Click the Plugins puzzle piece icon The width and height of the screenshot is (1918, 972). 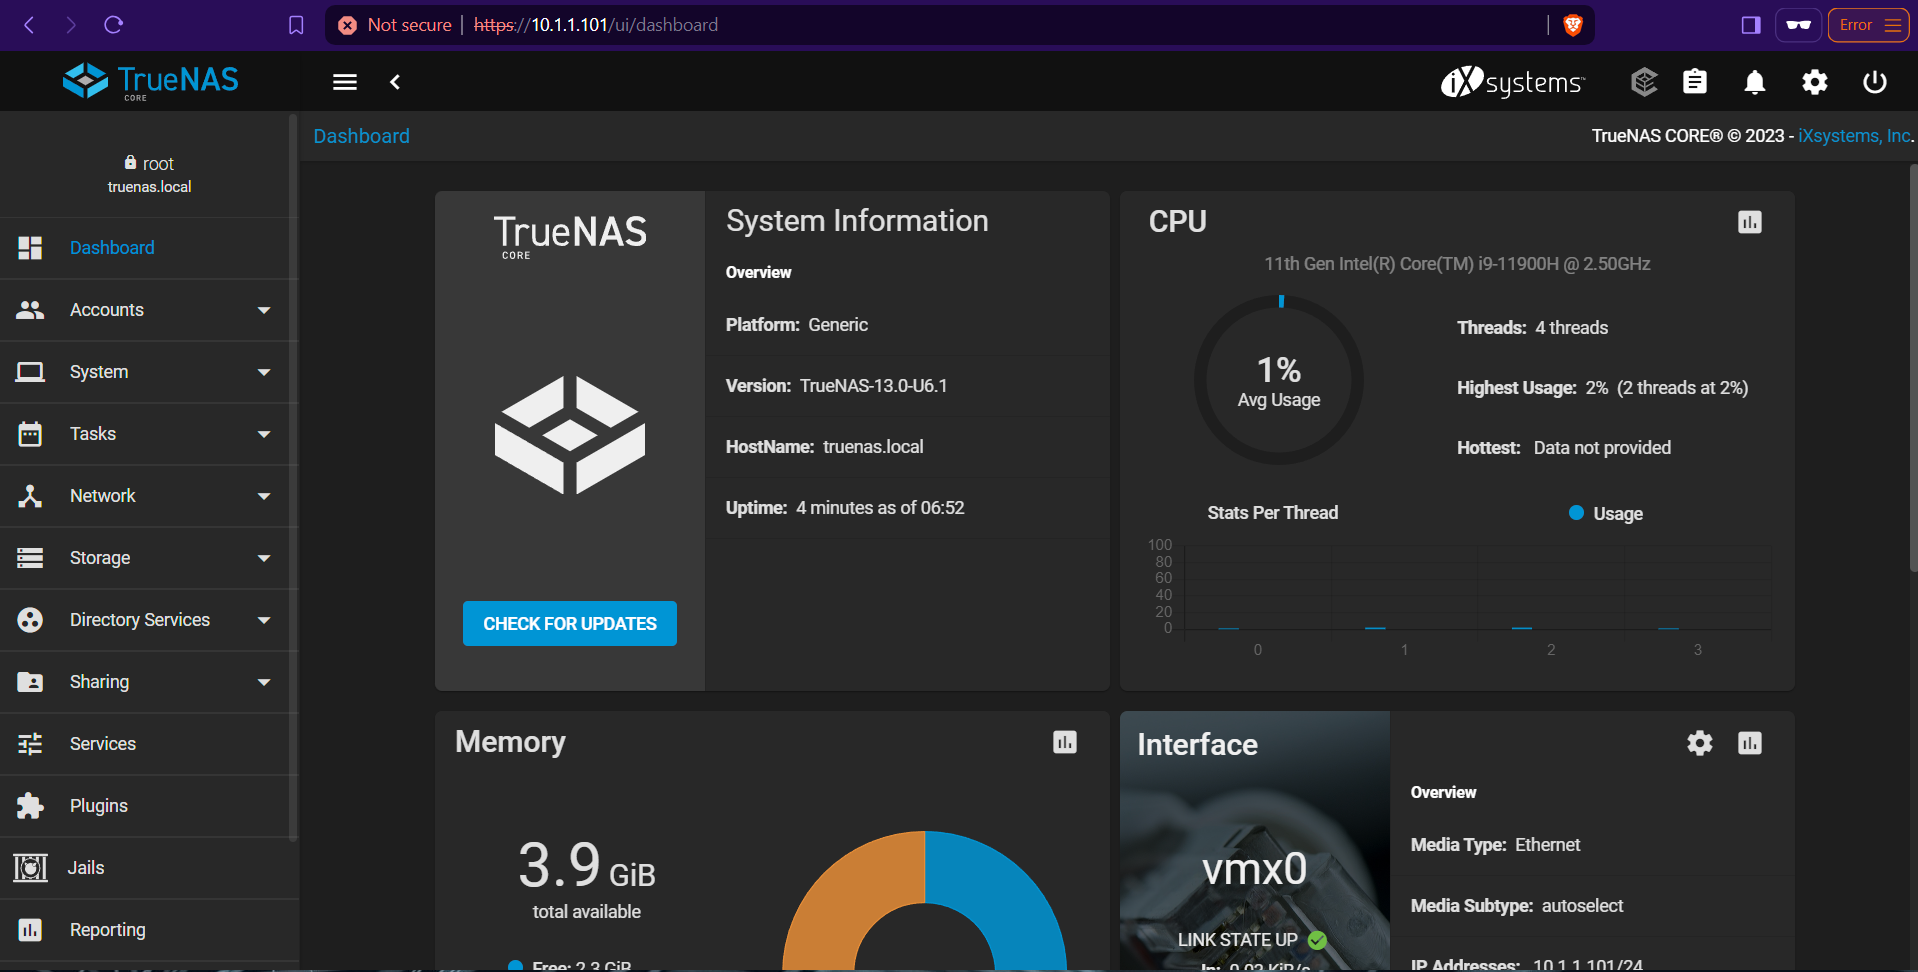(30, 806)
